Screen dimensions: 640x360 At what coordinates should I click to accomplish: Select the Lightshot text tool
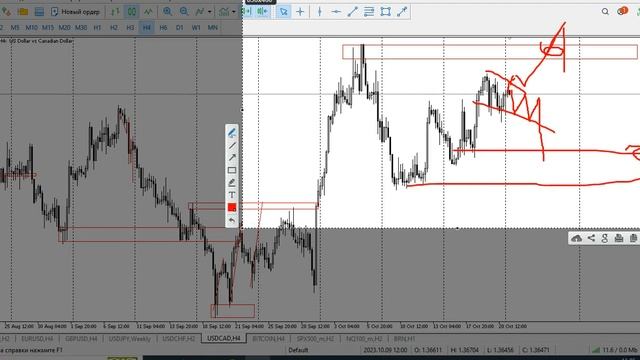[x=232, y=195]
